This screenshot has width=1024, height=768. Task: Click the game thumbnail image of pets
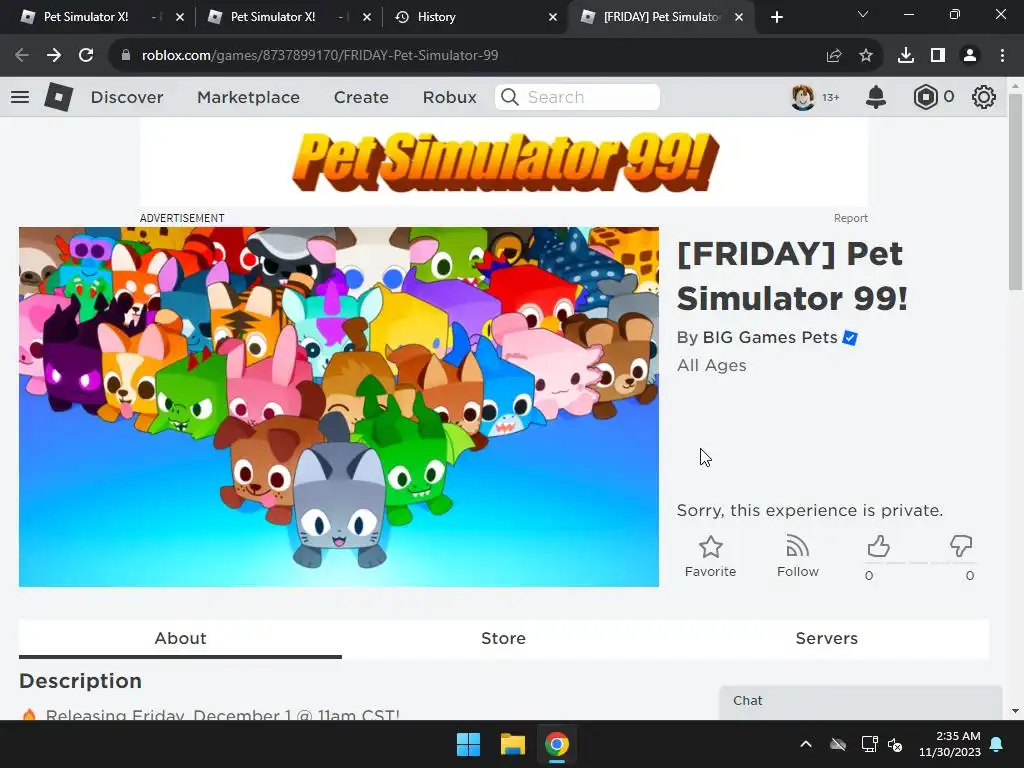[339, 407]
